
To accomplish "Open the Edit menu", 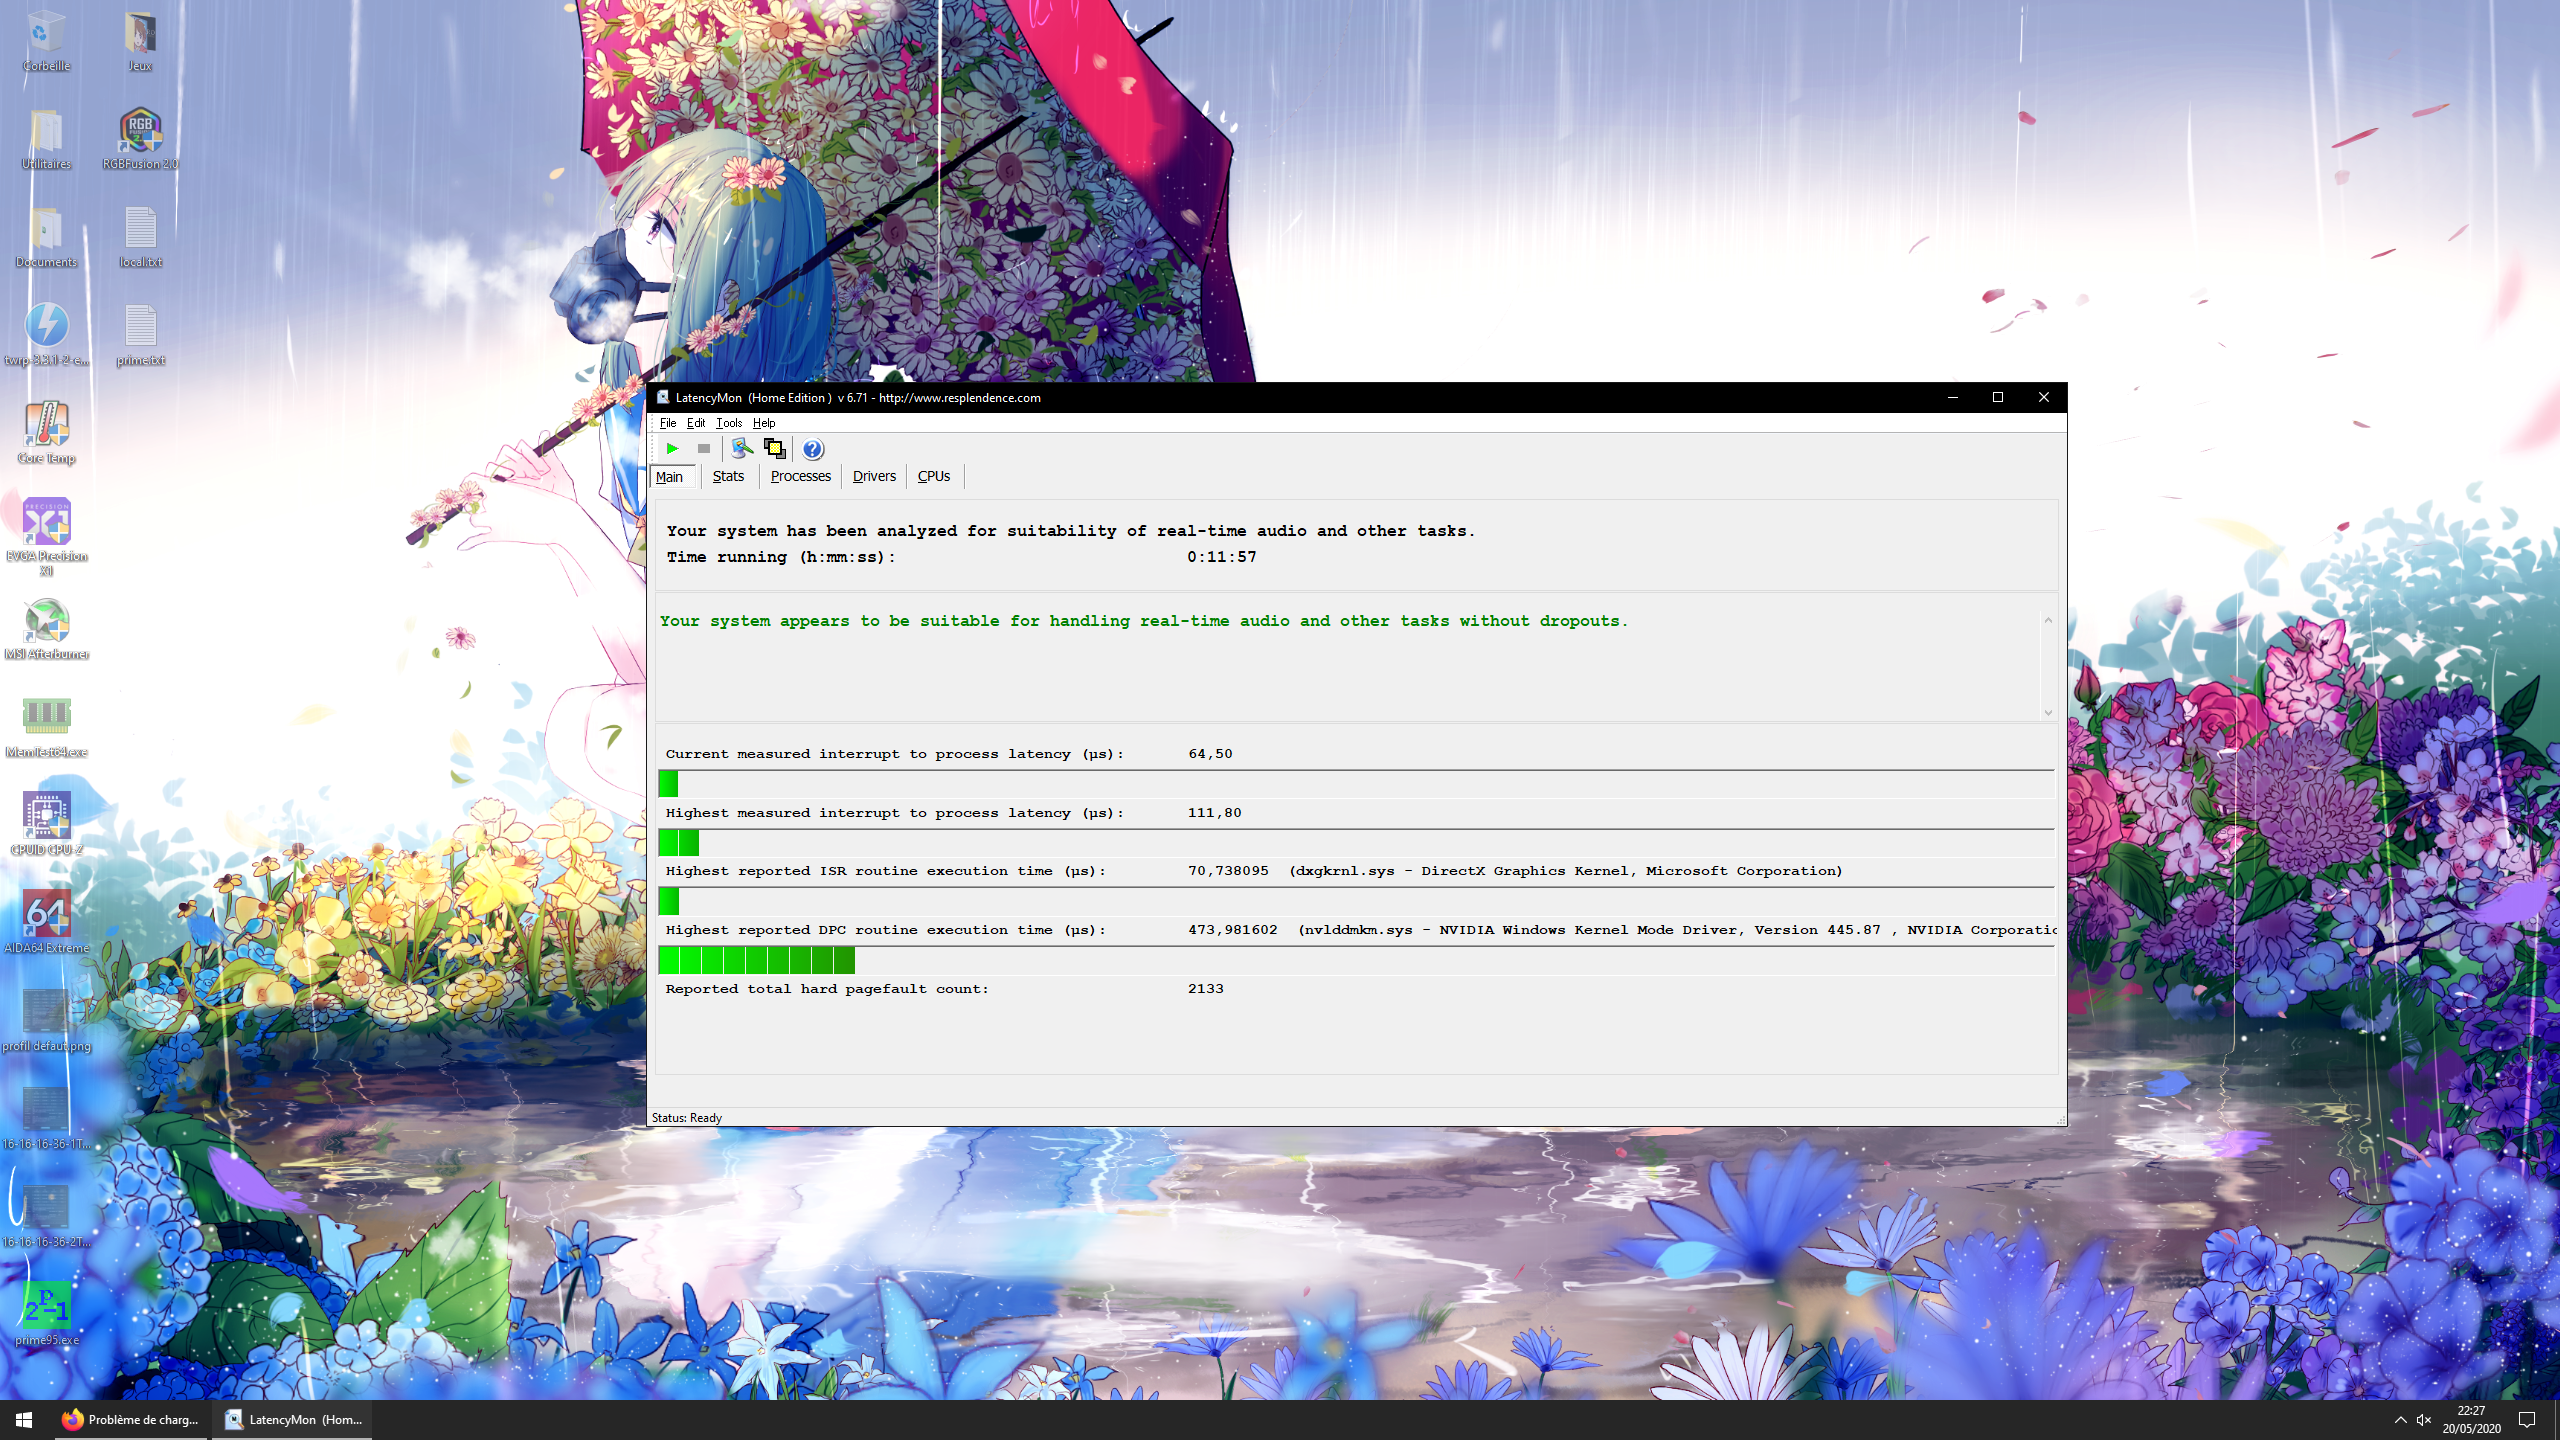I will click(x=696, y=423).
